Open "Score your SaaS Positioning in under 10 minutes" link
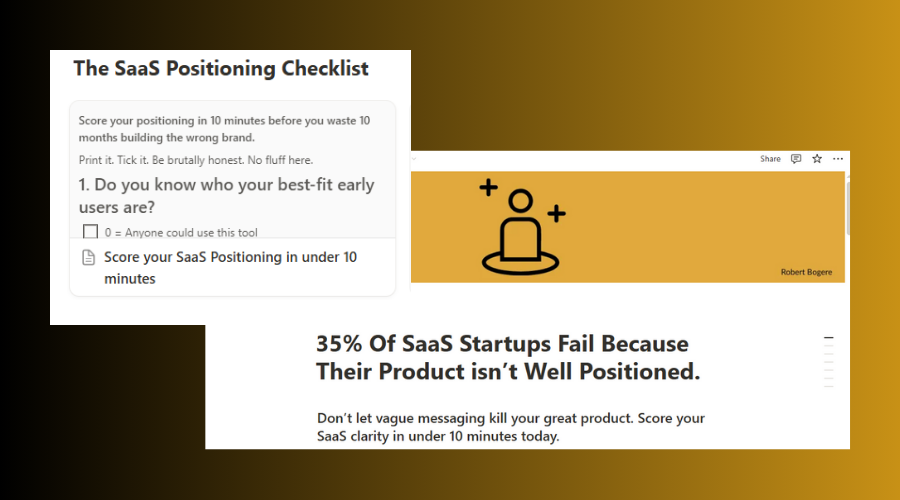Viewport: 900px width, 500px height. 230,268
